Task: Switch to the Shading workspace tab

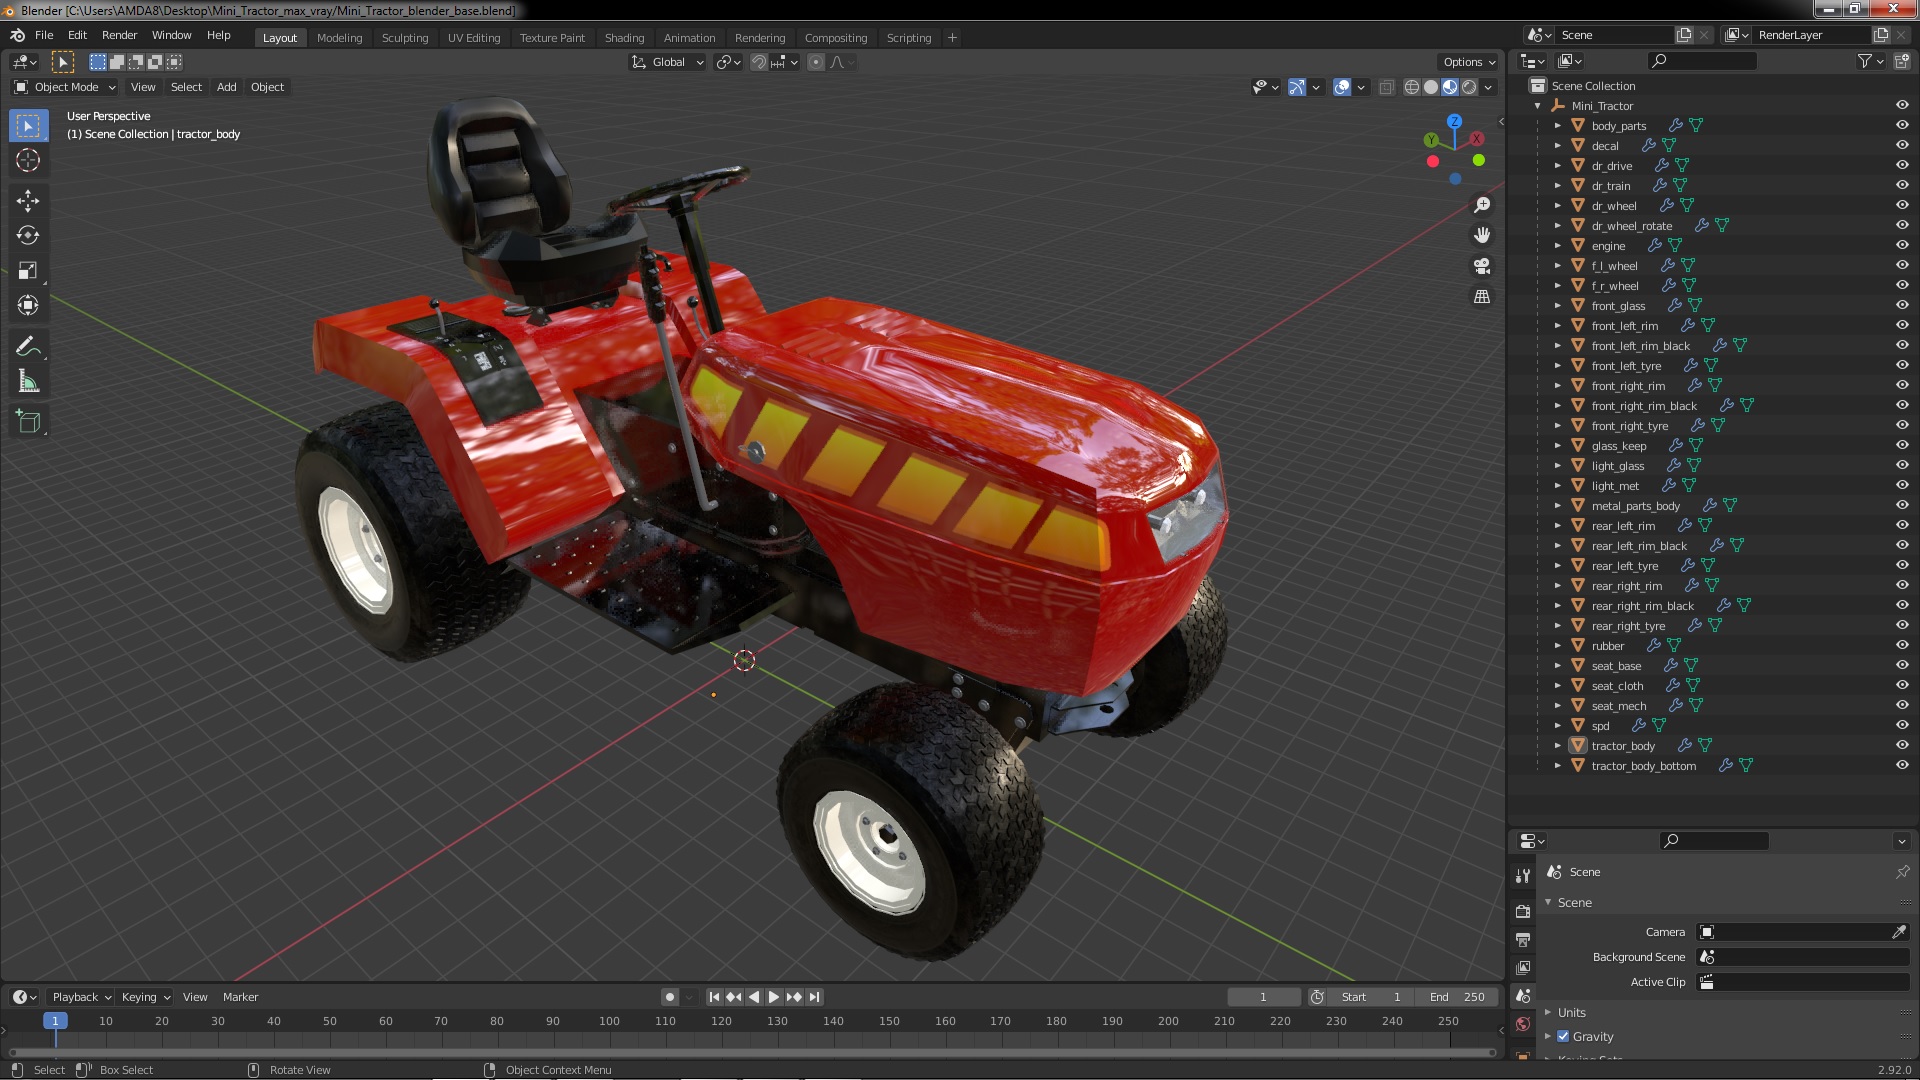Action: coord(624,38)
